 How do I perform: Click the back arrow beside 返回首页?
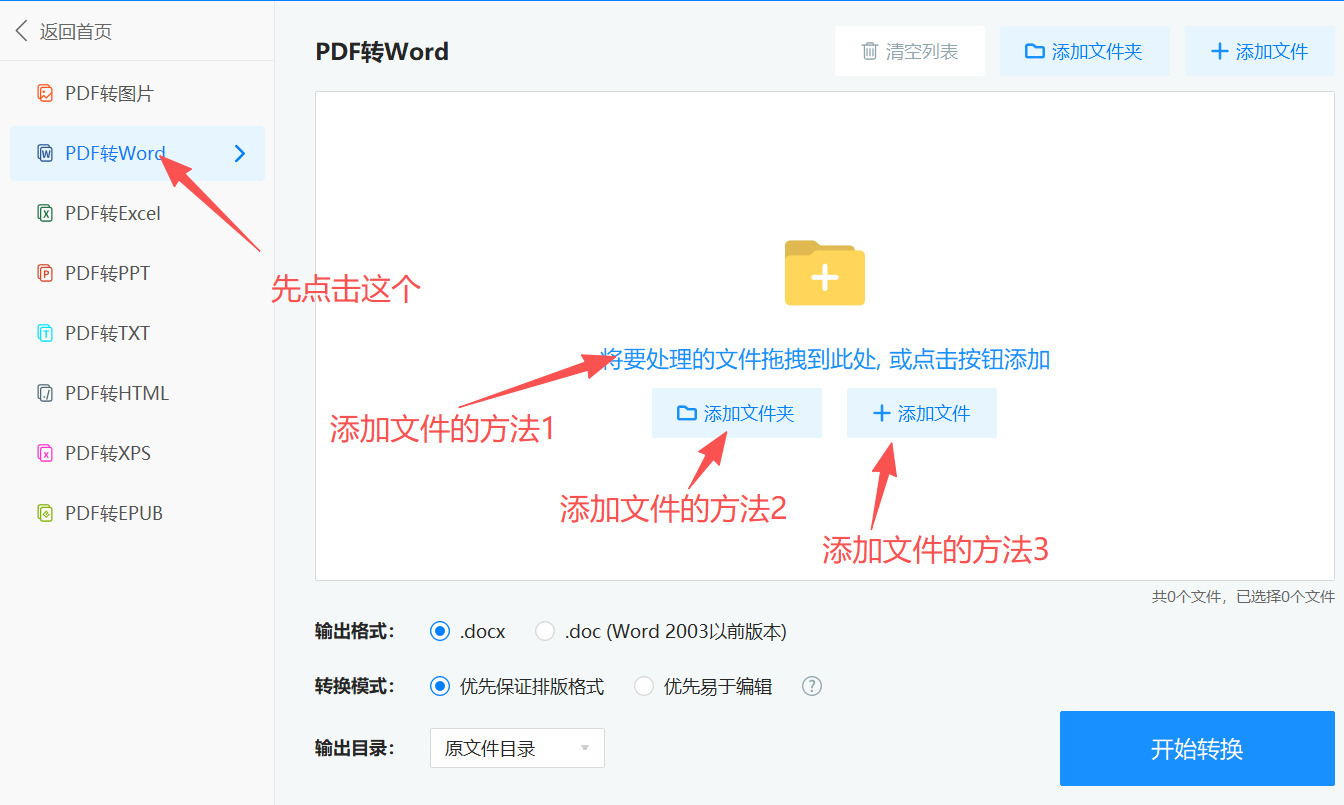pyautogui.click(x=22, y=31)
